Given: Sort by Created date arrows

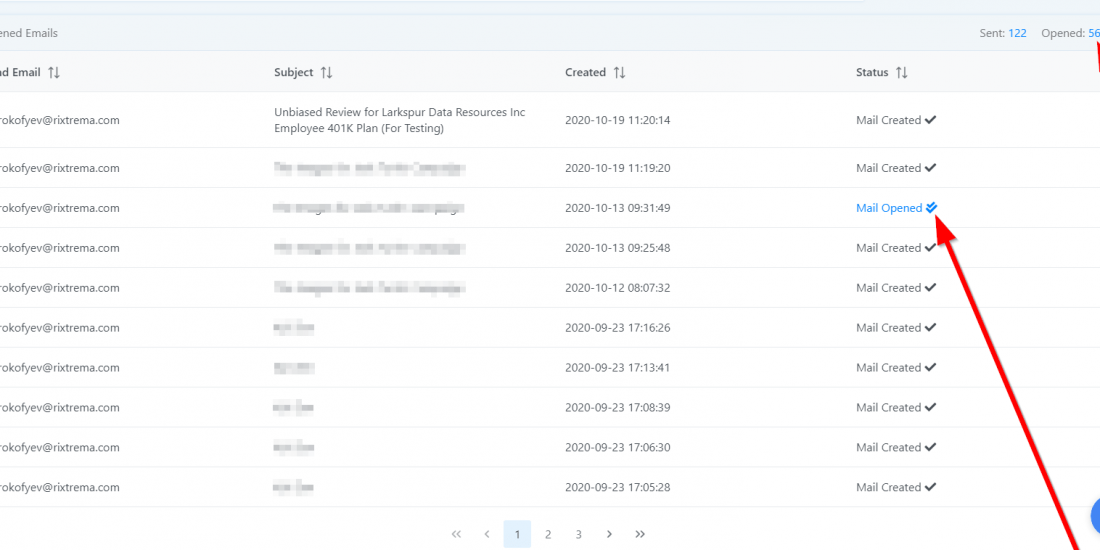Looking at the screenshot, I should tap(620, 73).
